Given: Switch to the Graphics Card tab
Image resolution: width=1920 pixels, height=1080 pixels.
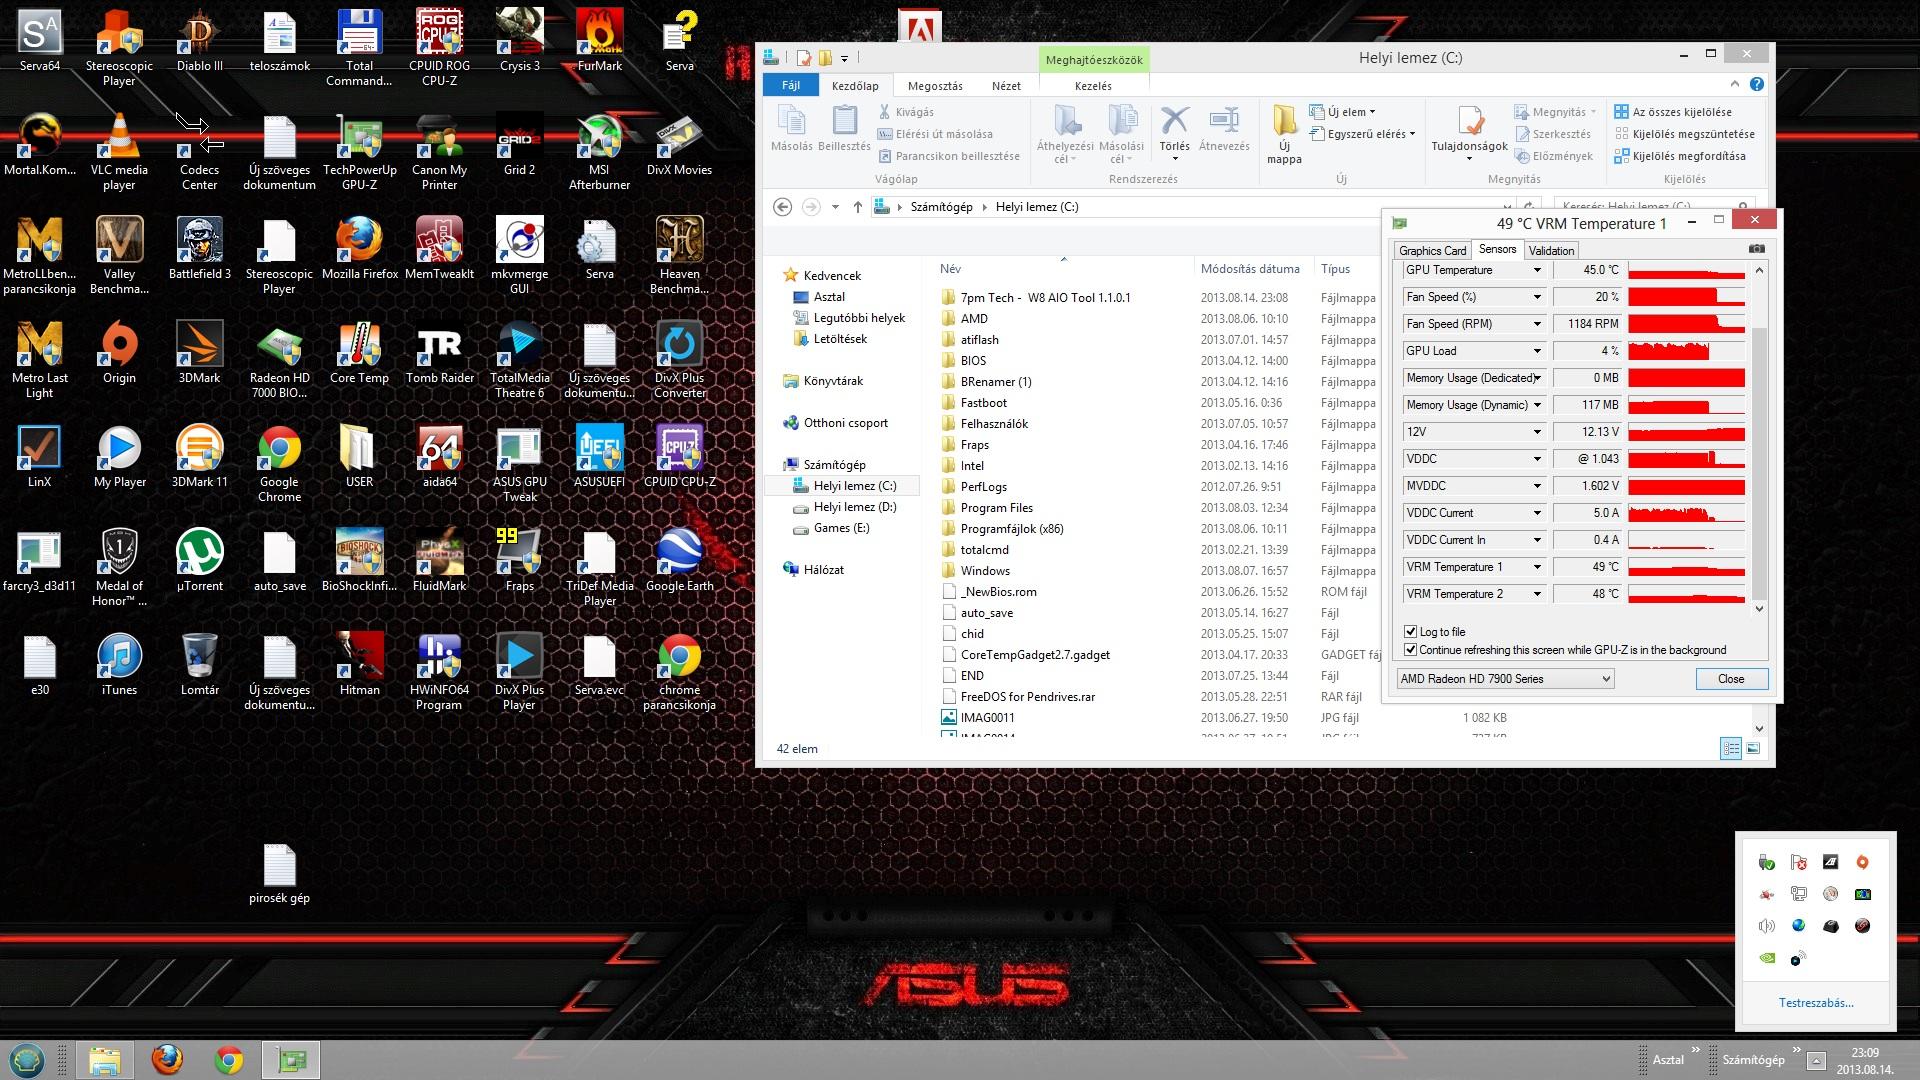Looking at the screenshot, I should (1432, 250).
